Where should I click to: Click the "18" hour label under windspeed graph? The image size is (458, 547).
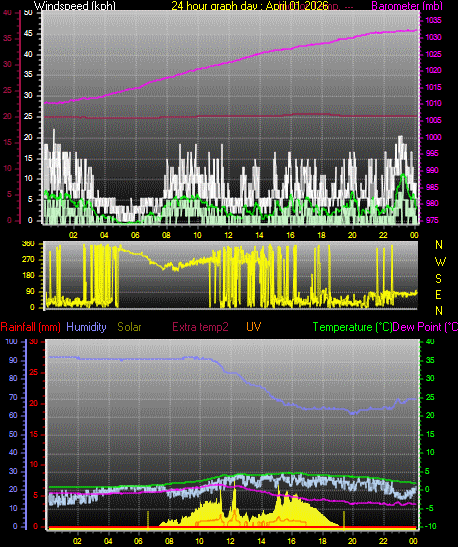[x=321, y=235]
